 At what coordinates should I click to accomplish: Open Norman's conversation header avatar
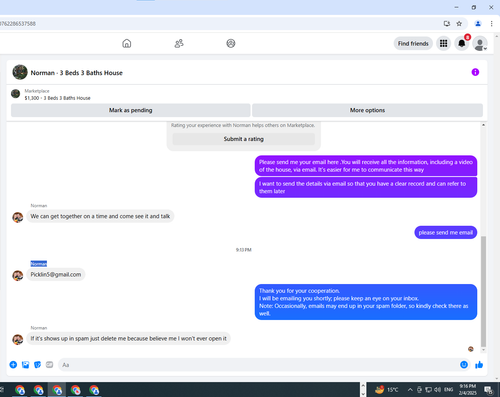click(20, 72)
